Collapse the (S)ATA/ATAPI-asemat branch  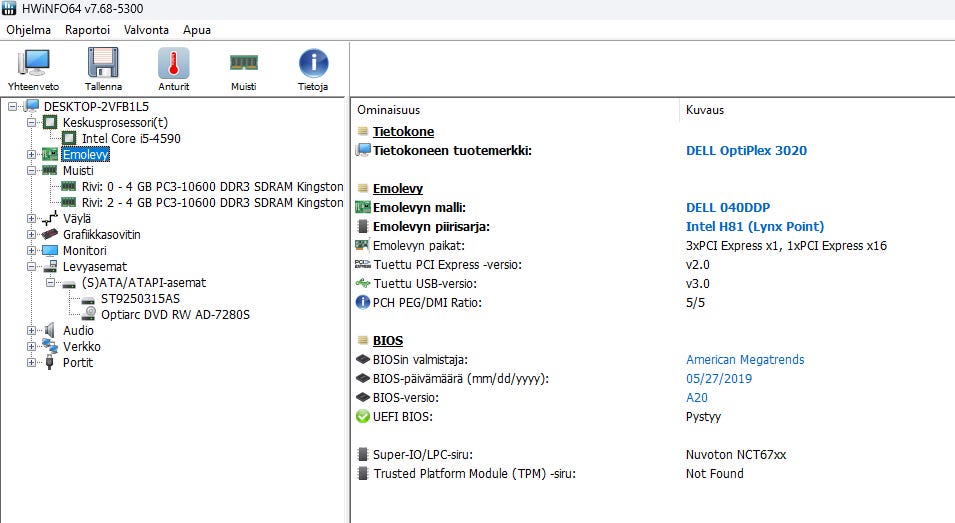51,283
